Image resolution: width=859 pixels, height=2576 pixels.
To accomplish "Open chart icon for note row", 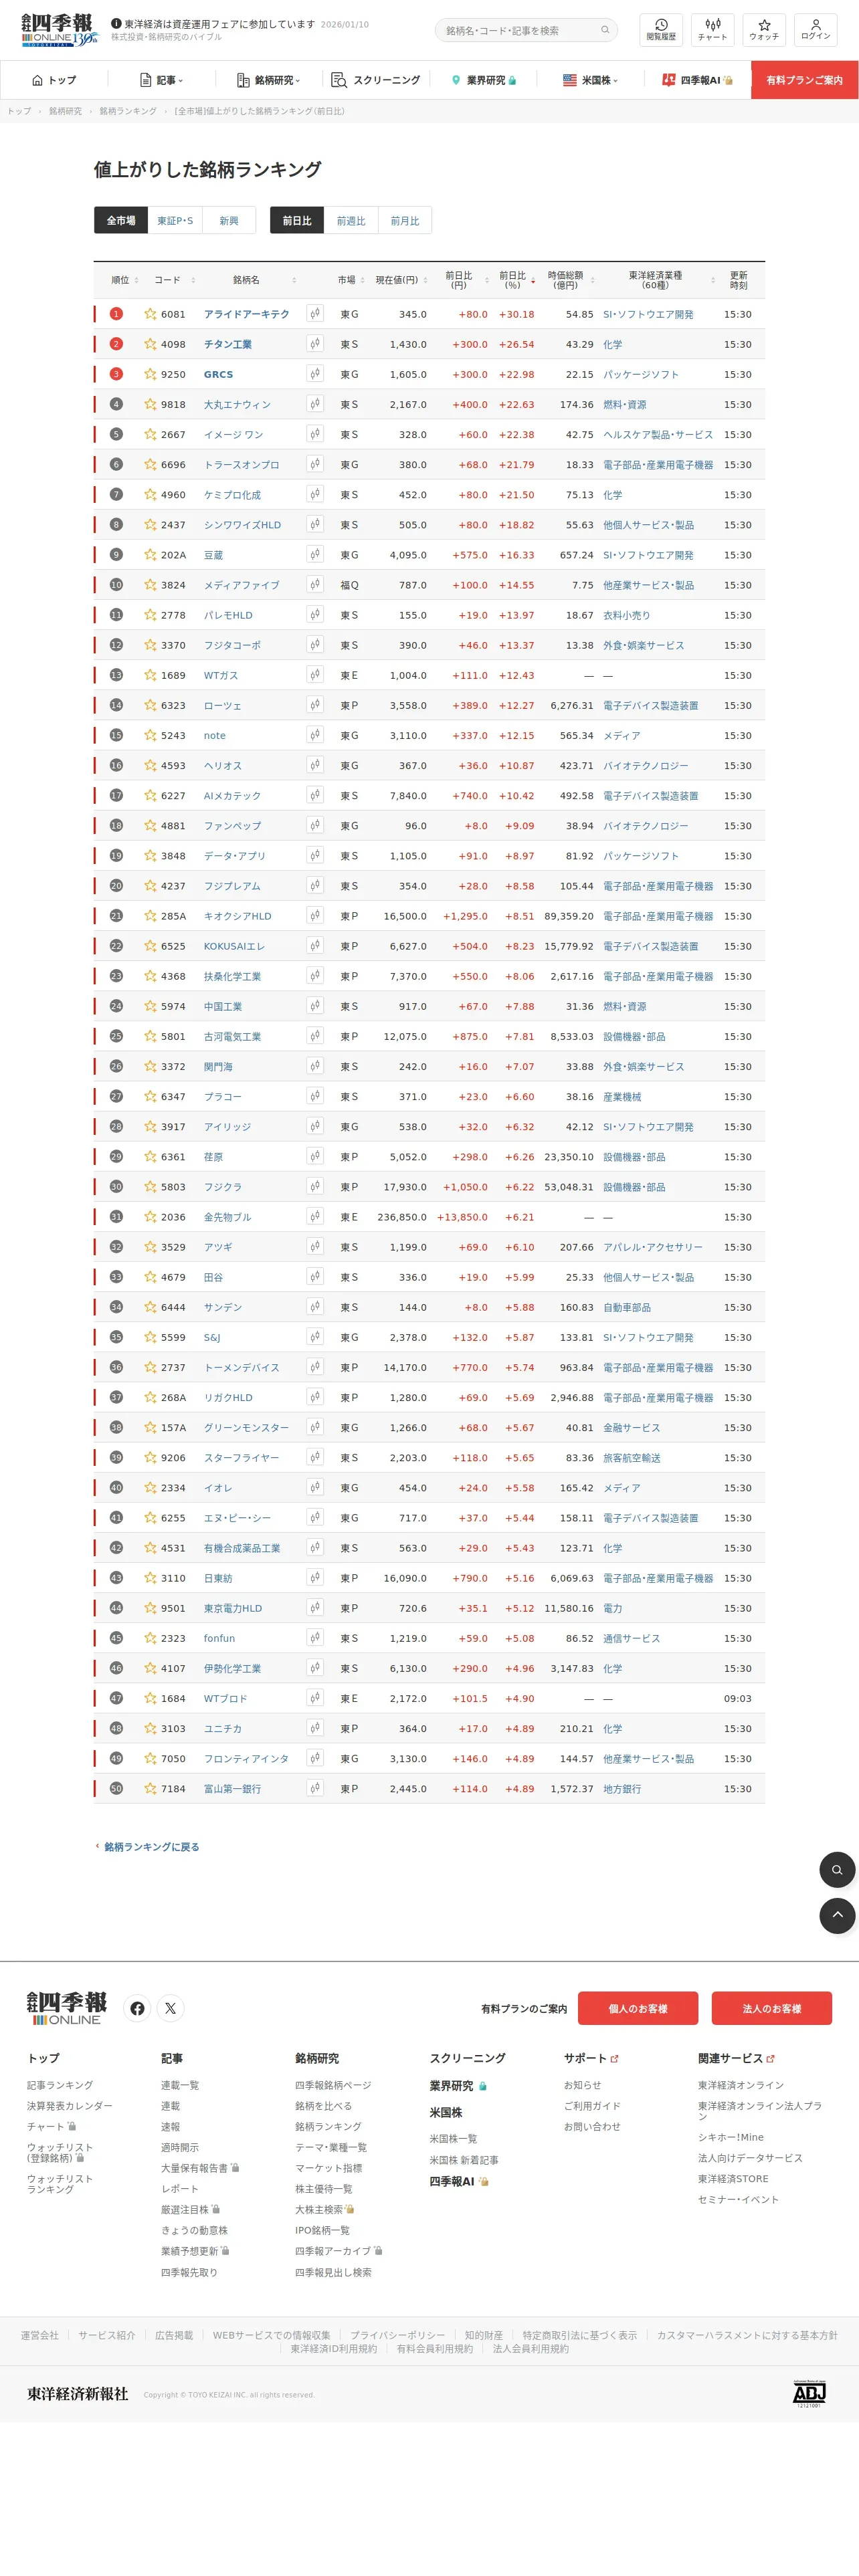I will pyautogui.click(x=315, y=735).
